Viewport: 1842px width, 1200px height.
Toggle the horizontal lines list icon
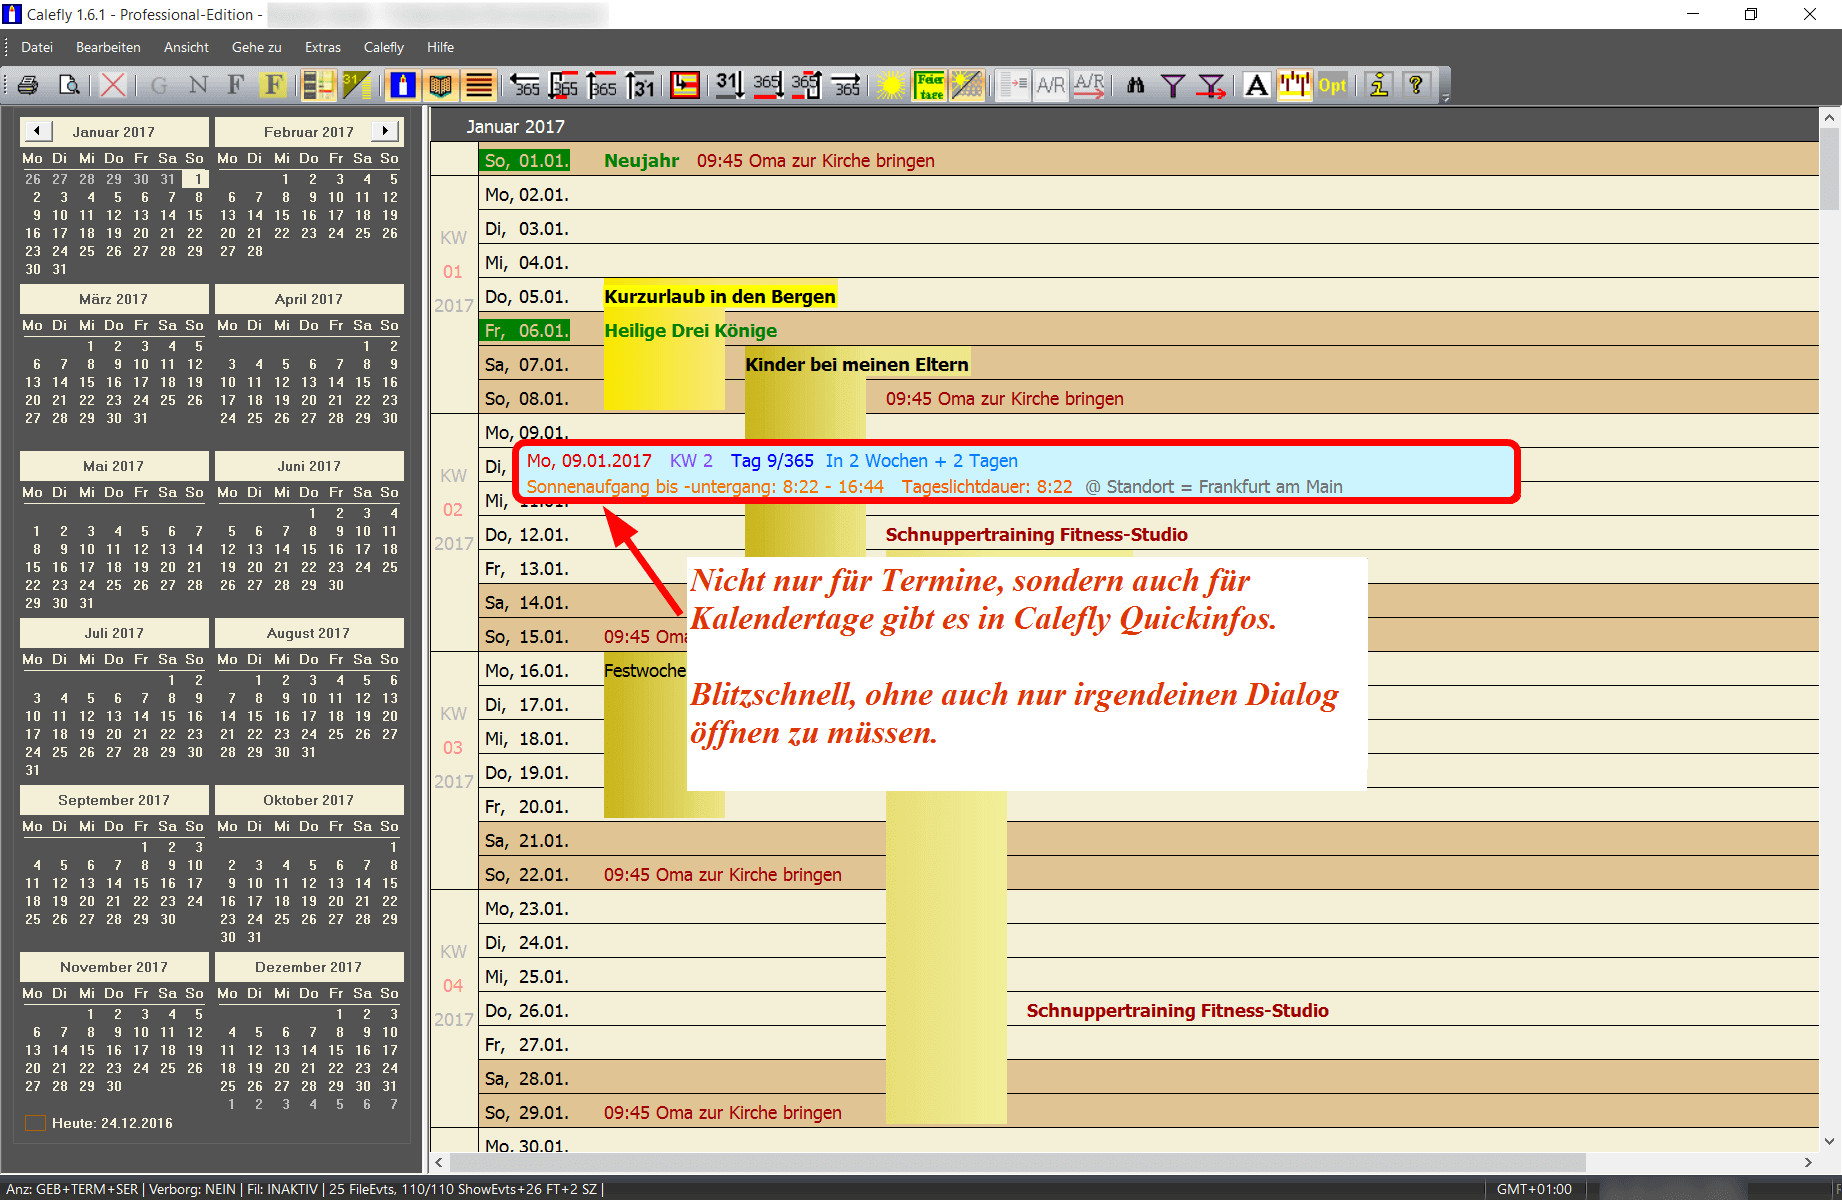479,85
